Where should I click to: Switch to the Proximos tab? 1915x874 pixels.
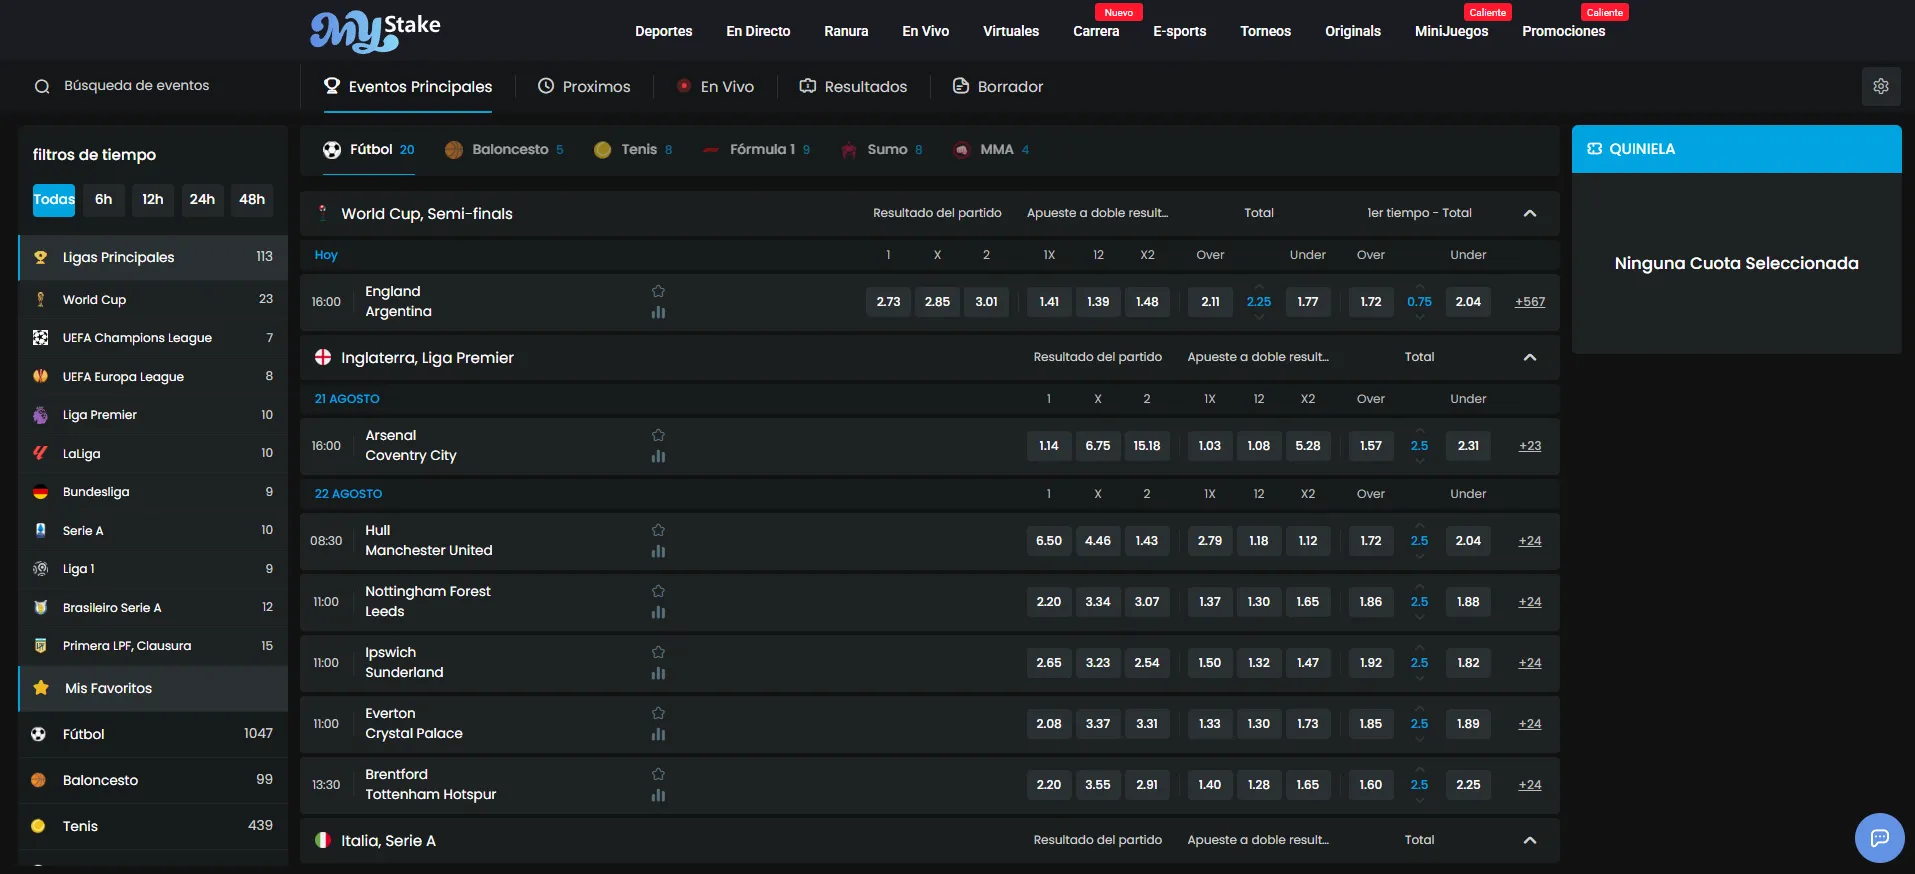point(584,87)
